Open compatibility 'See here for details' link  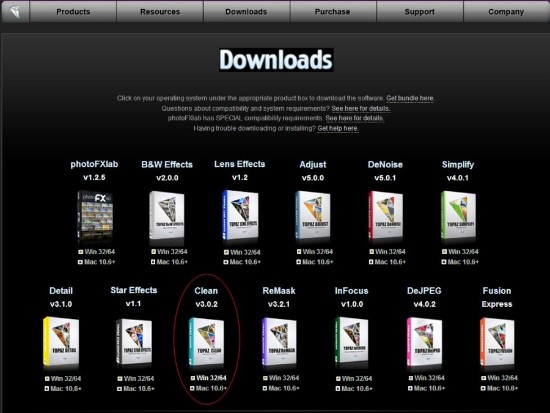tap(361, 108)
